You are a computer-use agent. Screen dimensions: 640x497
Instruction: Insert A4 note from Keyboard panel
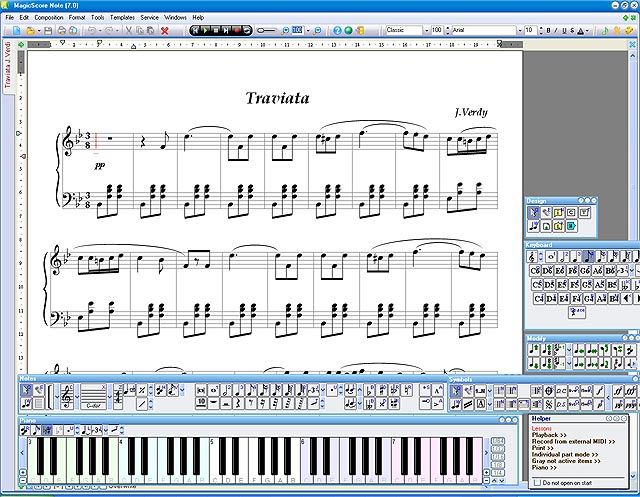point(601,299)
